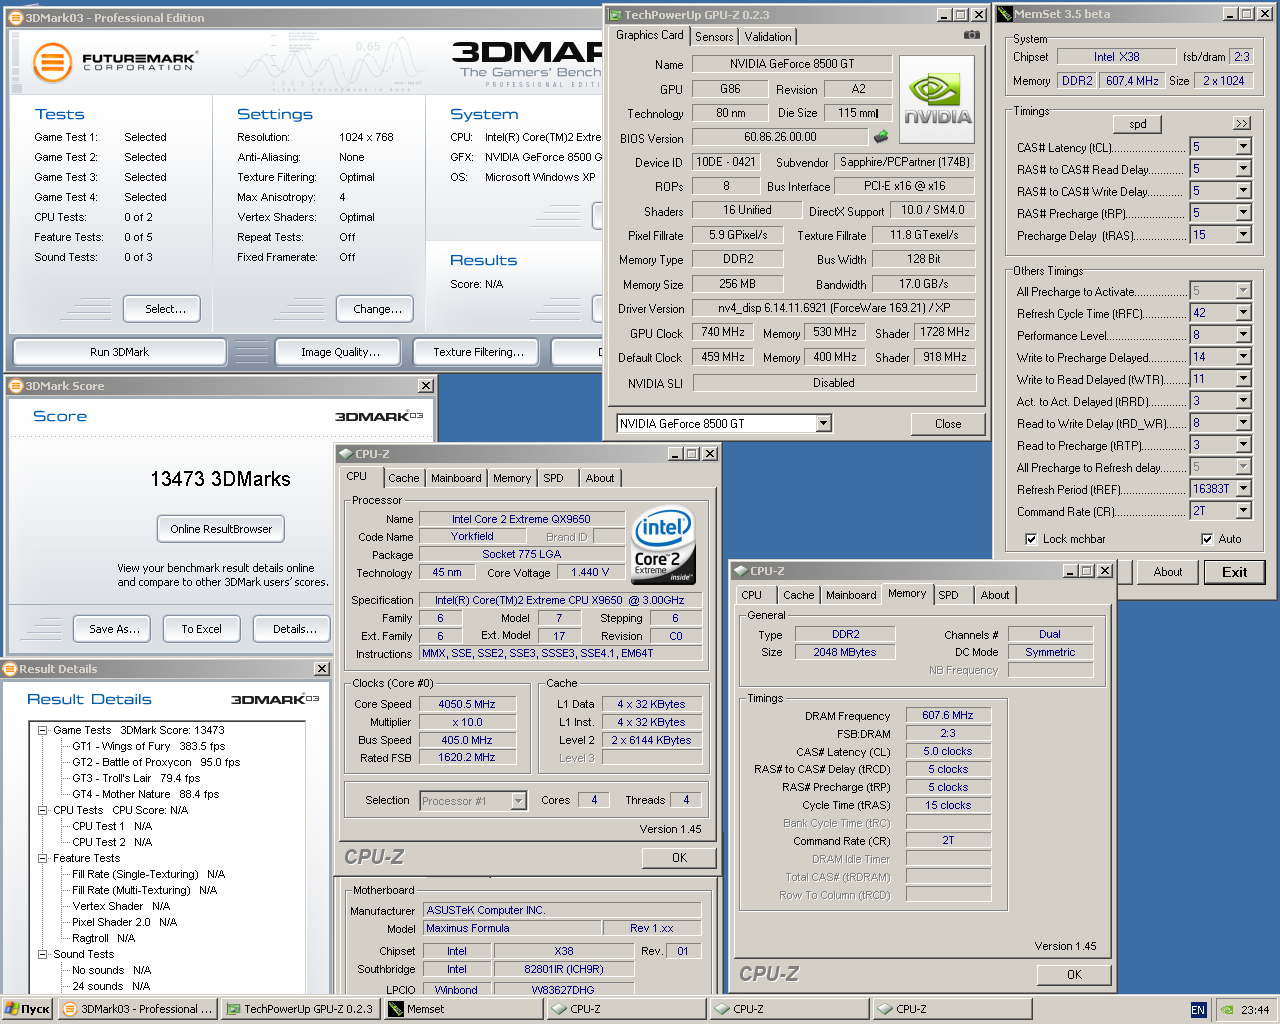This screenshot has width=1280, height=1024.
Task: Click the Image Quality... button
Action: click(340, 352)
